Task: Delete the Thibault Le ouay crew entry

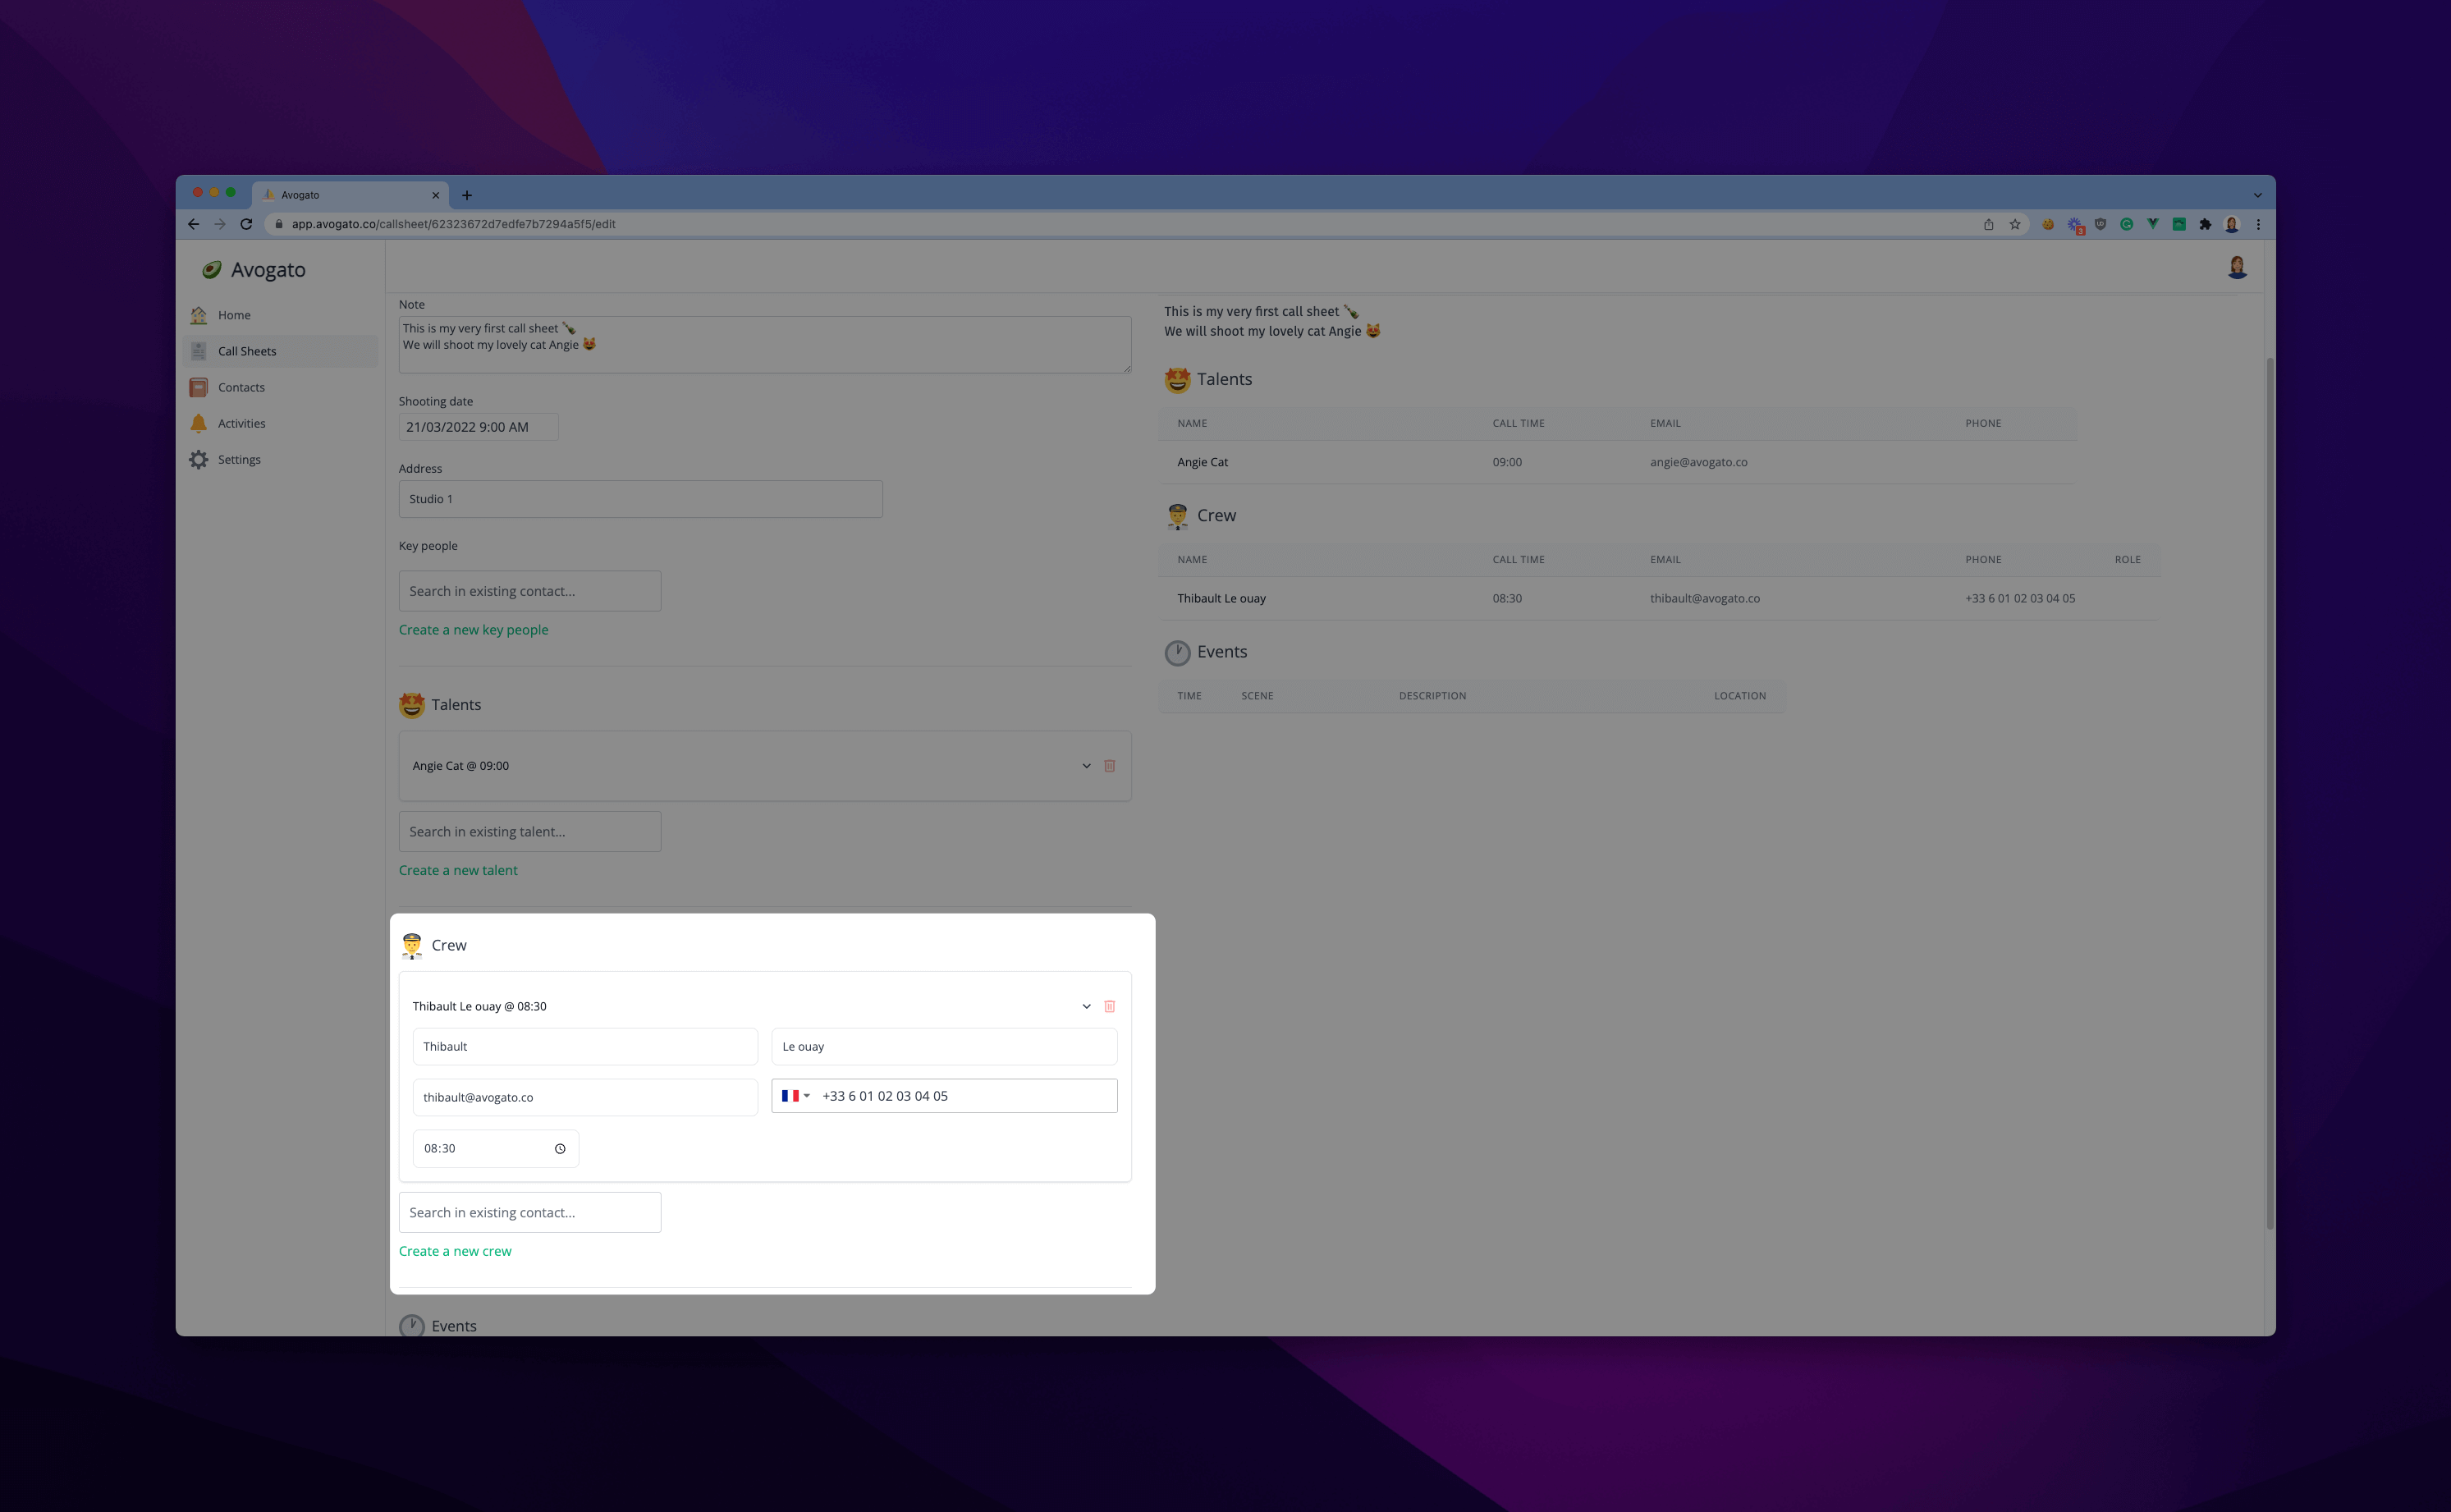Action: coord(1109,1006)
